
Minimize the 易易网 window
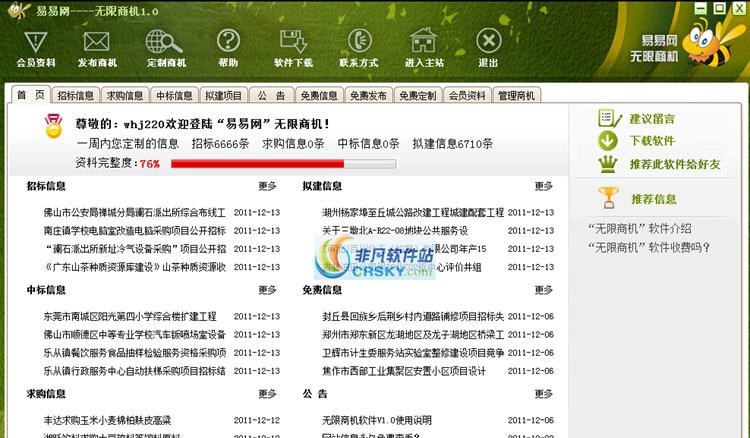coord(700,8)
